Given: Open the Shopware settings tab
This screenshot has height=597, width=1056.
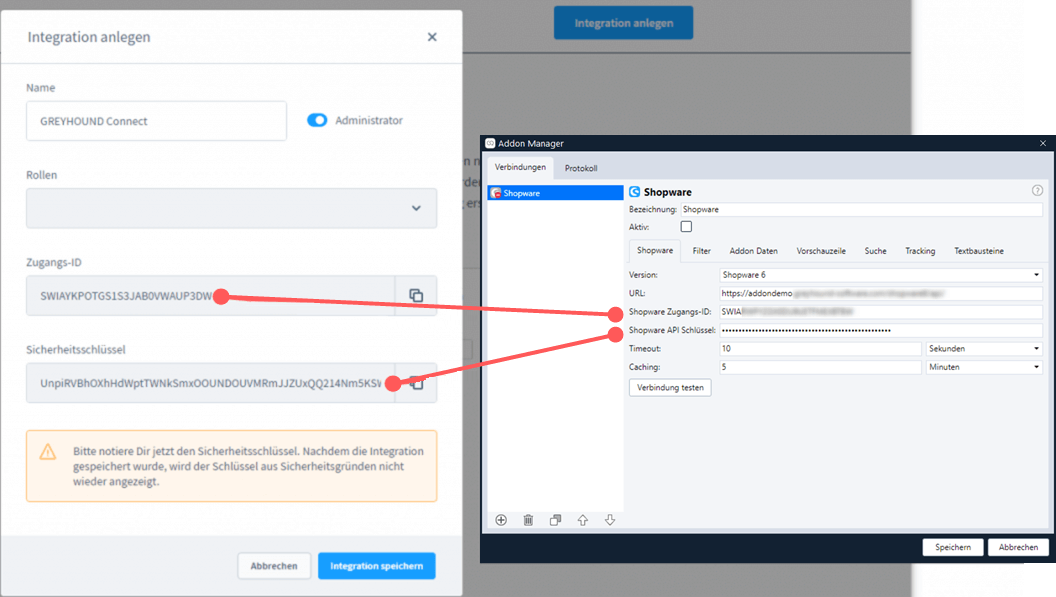Looking at the screenshot, I should (655, 251).
